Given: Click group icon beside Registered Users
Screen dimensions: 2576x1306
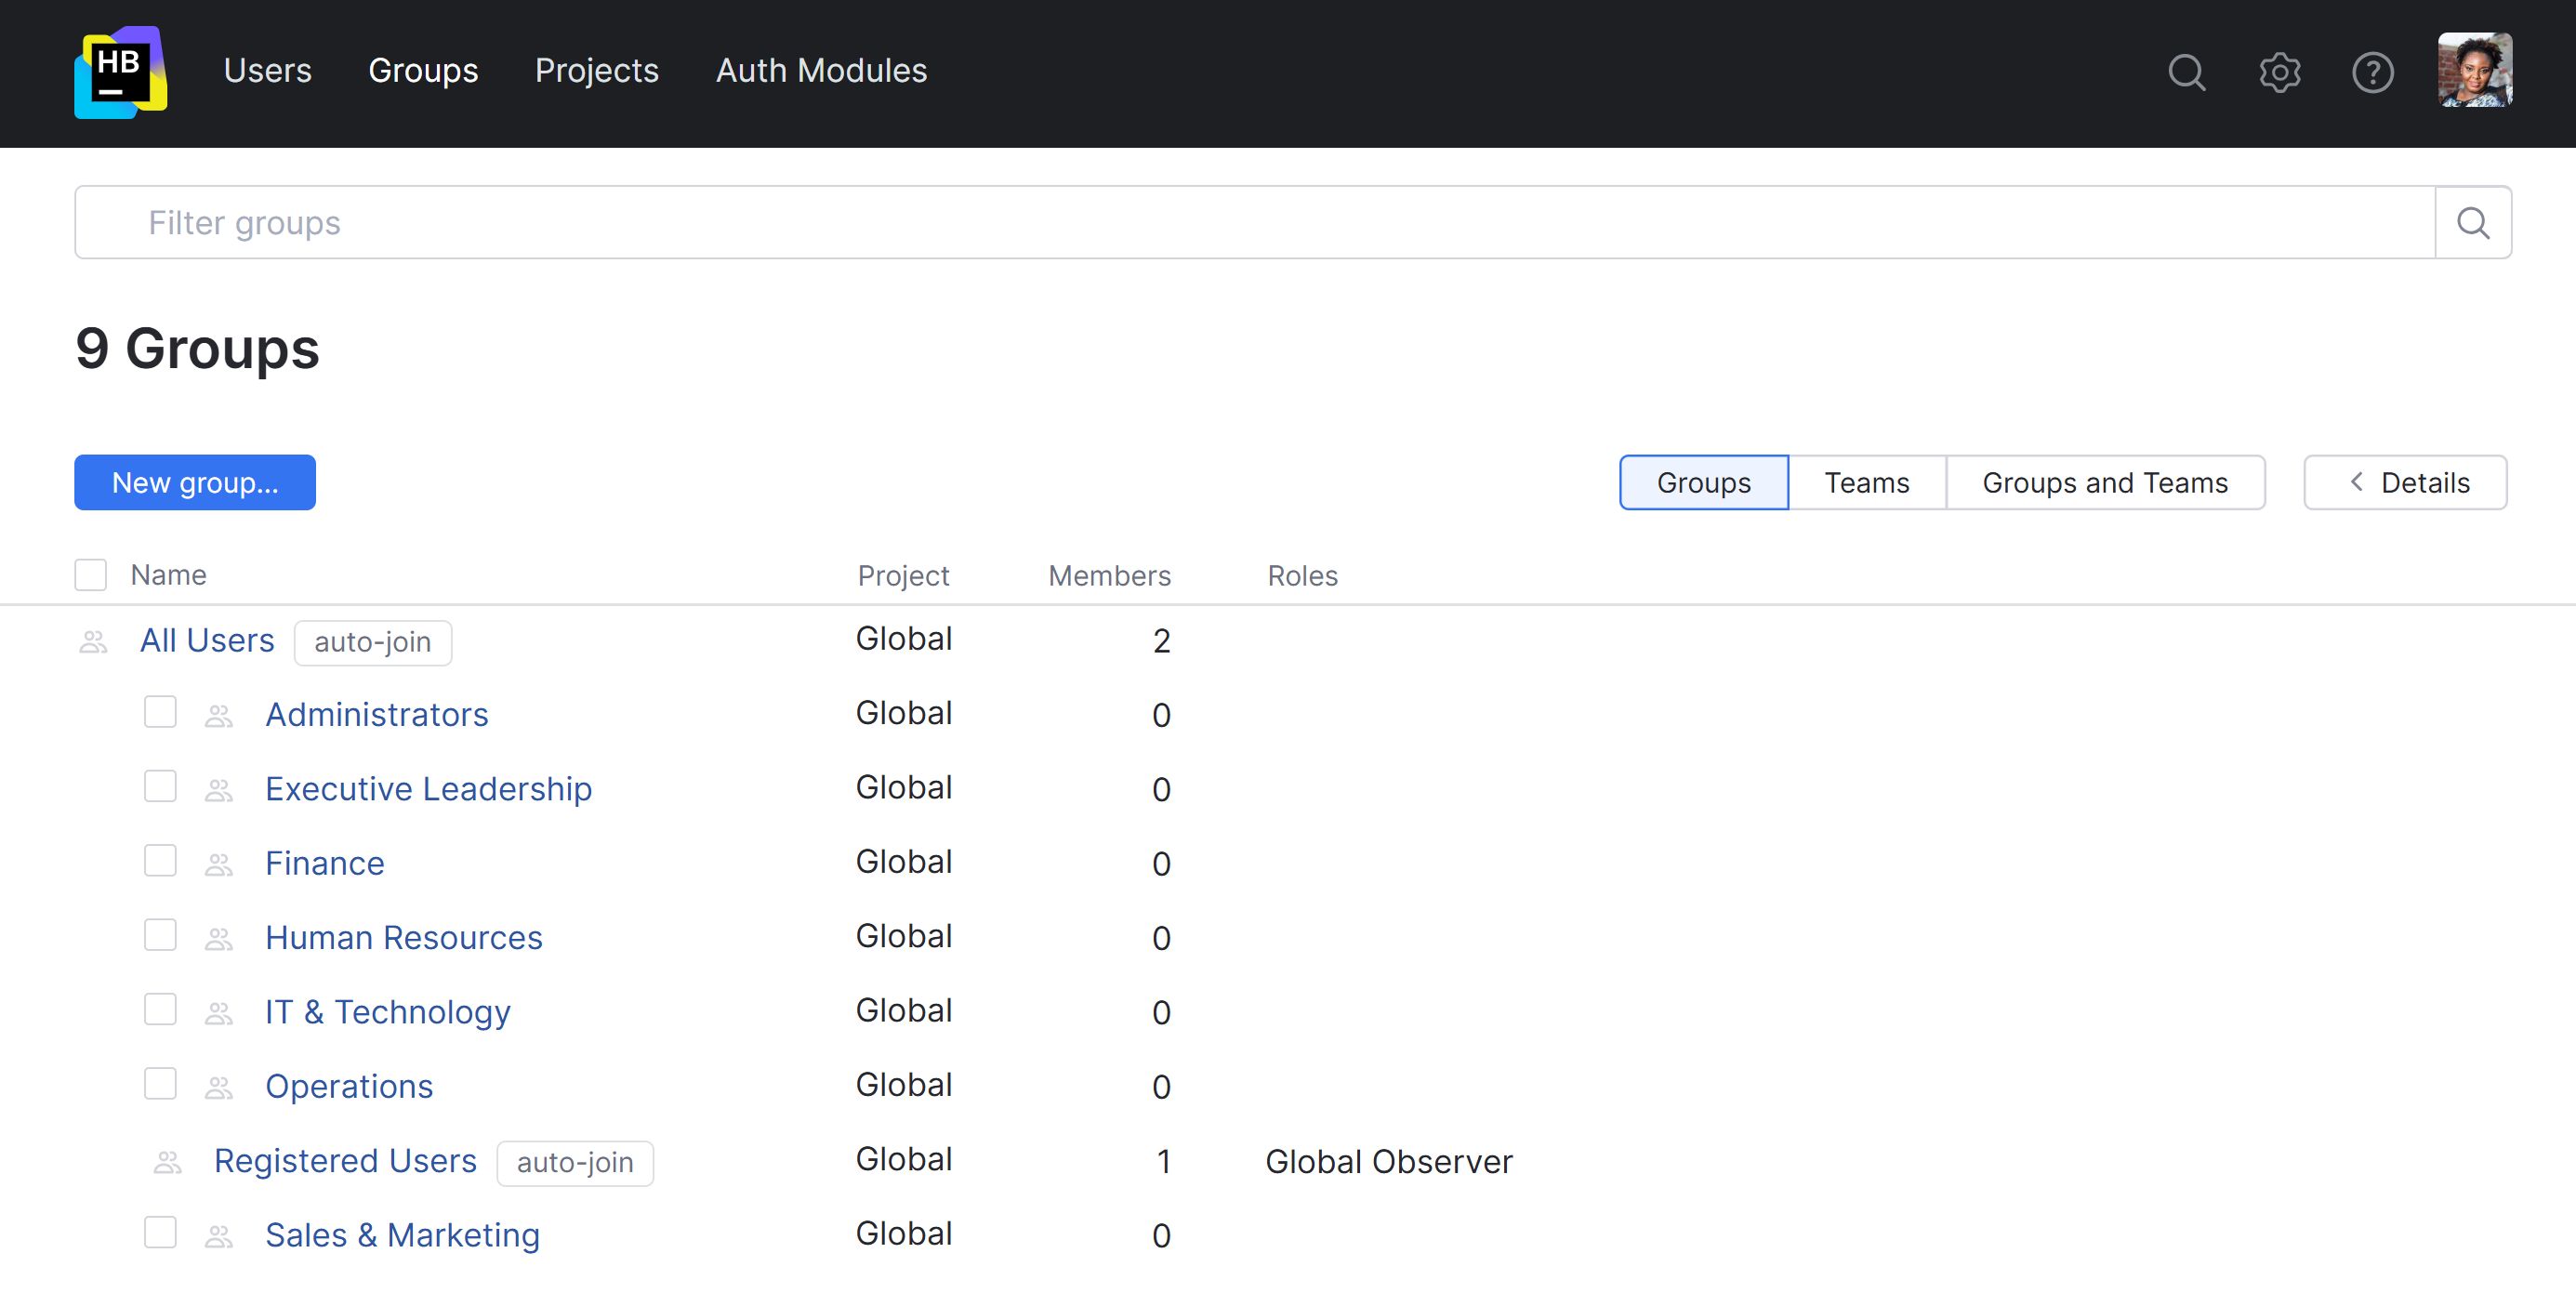Looking at the screenshot, I should pyautogui.click(x=167, y=1162).
